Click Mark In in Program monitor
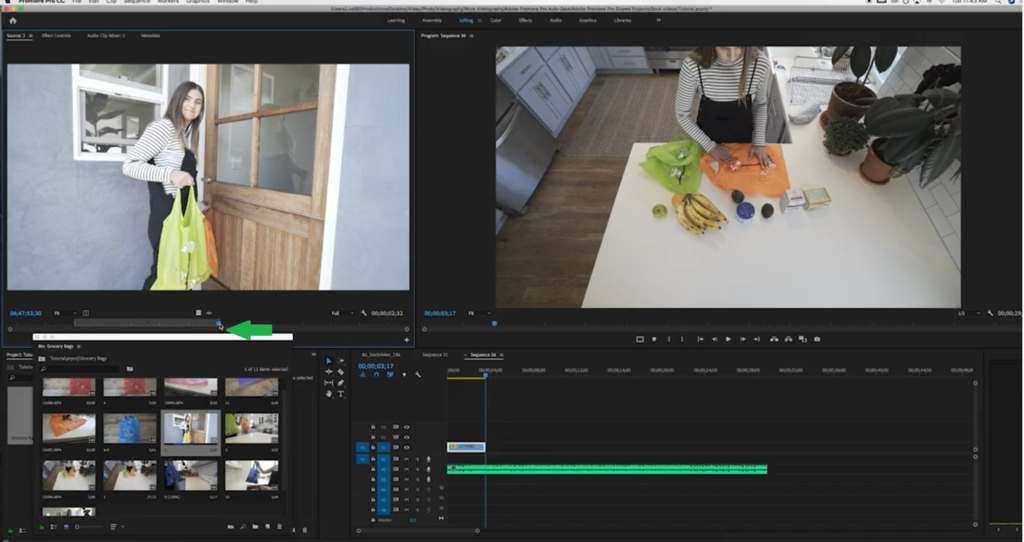Image resolution: width=1024 pixels, height=542 pixels. (x=669, y=340)
